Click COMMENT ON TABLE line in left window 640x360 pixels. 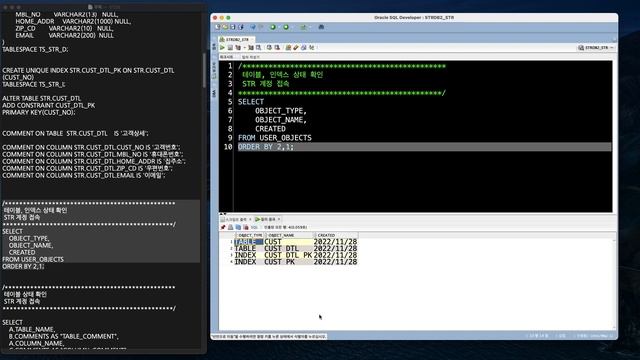point(75,133)
